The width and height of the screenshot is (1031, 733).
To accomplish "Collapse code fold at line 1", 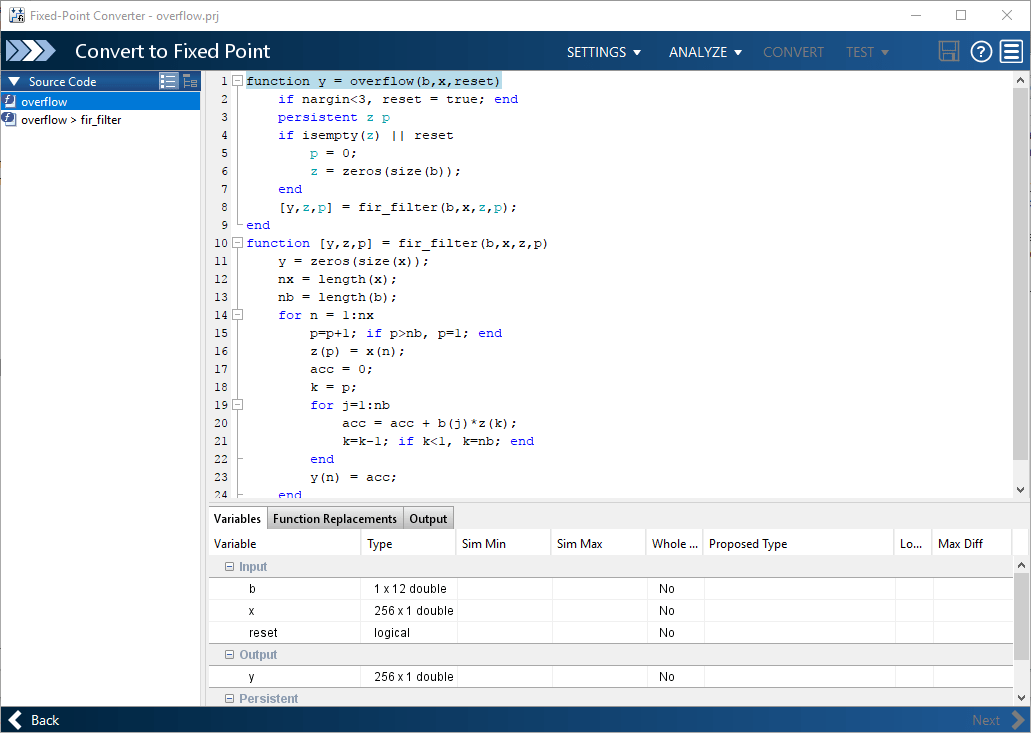I will tap(238, 81).
